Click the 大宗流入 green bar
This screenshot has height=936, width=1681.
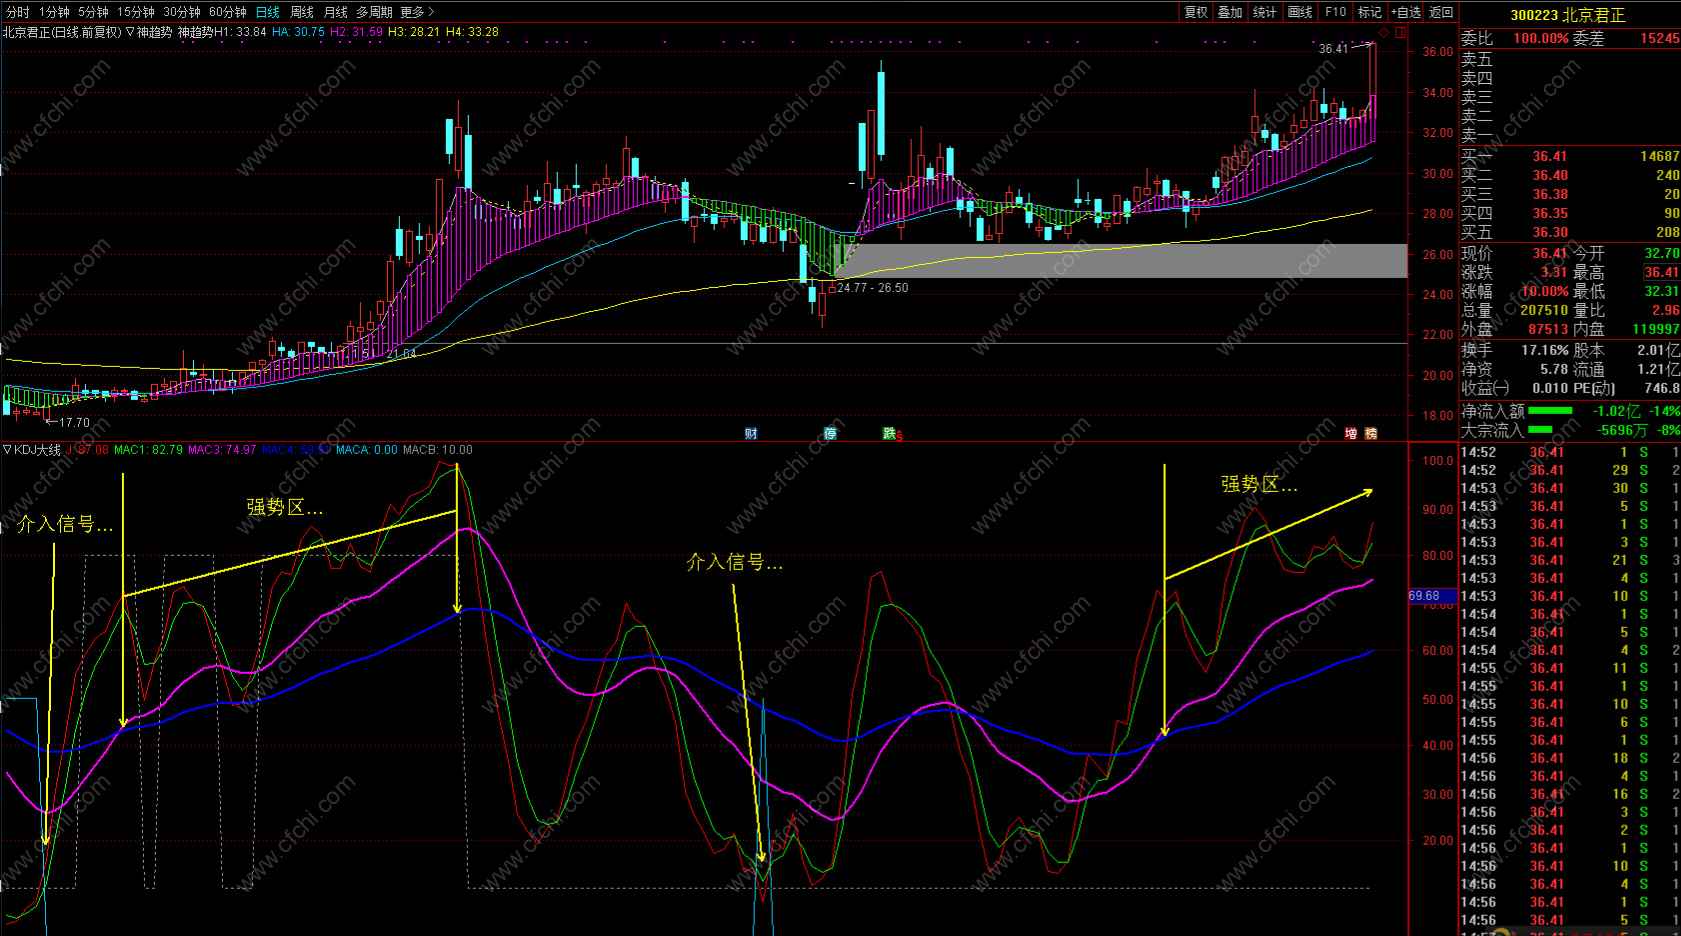1540,430
